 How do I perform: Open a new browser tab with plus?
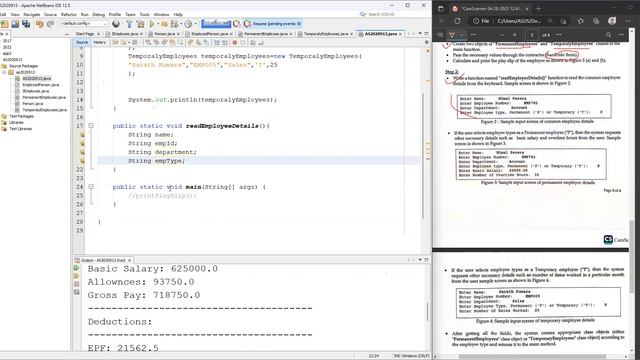538,8
